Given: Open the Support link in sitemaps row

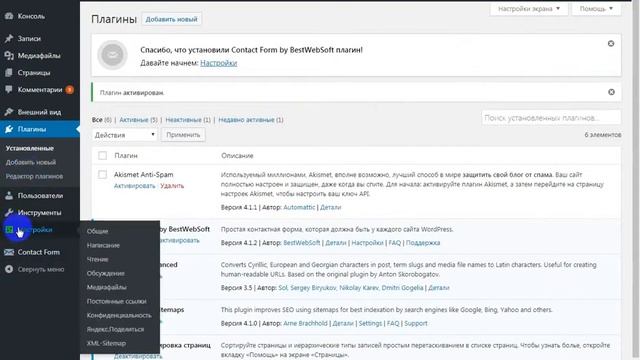Looking at the screenshot, I should [x=416, y=323].
